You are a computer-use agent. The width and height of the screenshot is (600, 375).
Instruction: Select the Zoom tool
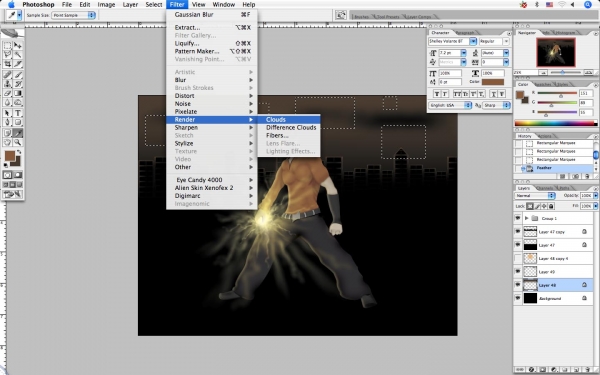click(x=18, y=142)
